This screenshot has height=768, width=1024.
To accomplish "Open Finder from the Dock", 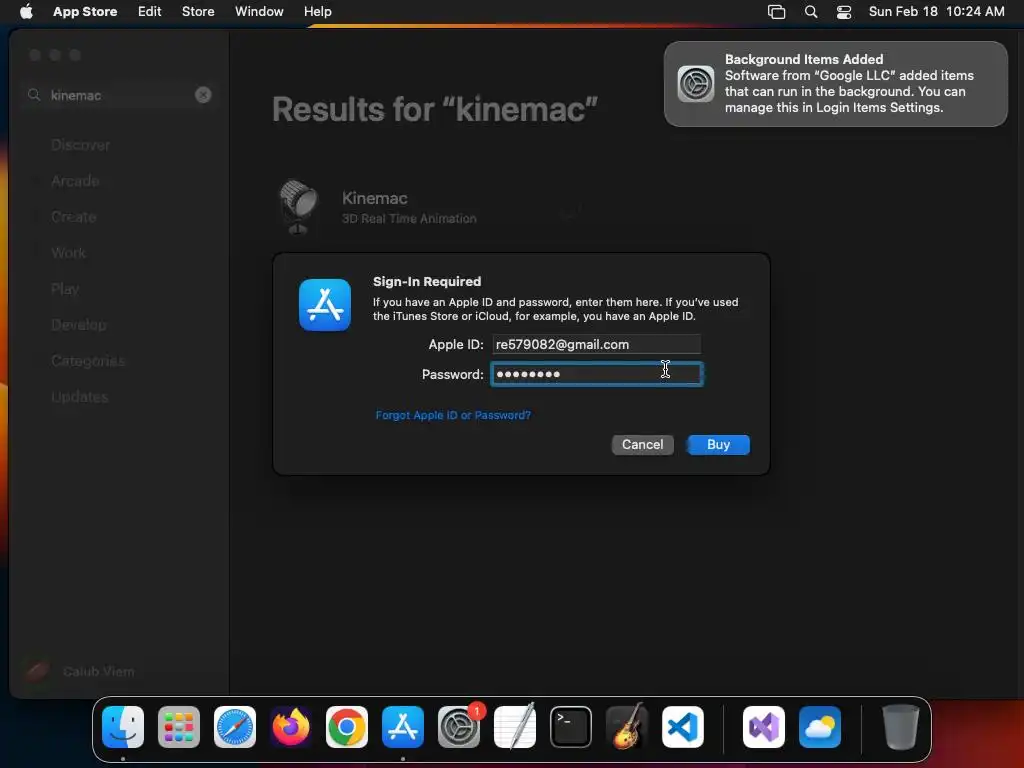I will [x=123, y=727].
